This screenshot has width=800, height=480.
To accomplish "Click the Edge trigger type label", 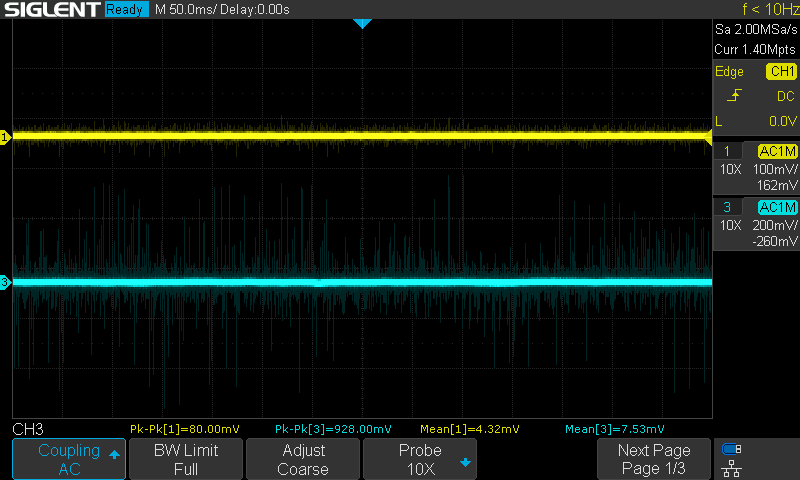I will coord(729,72).
